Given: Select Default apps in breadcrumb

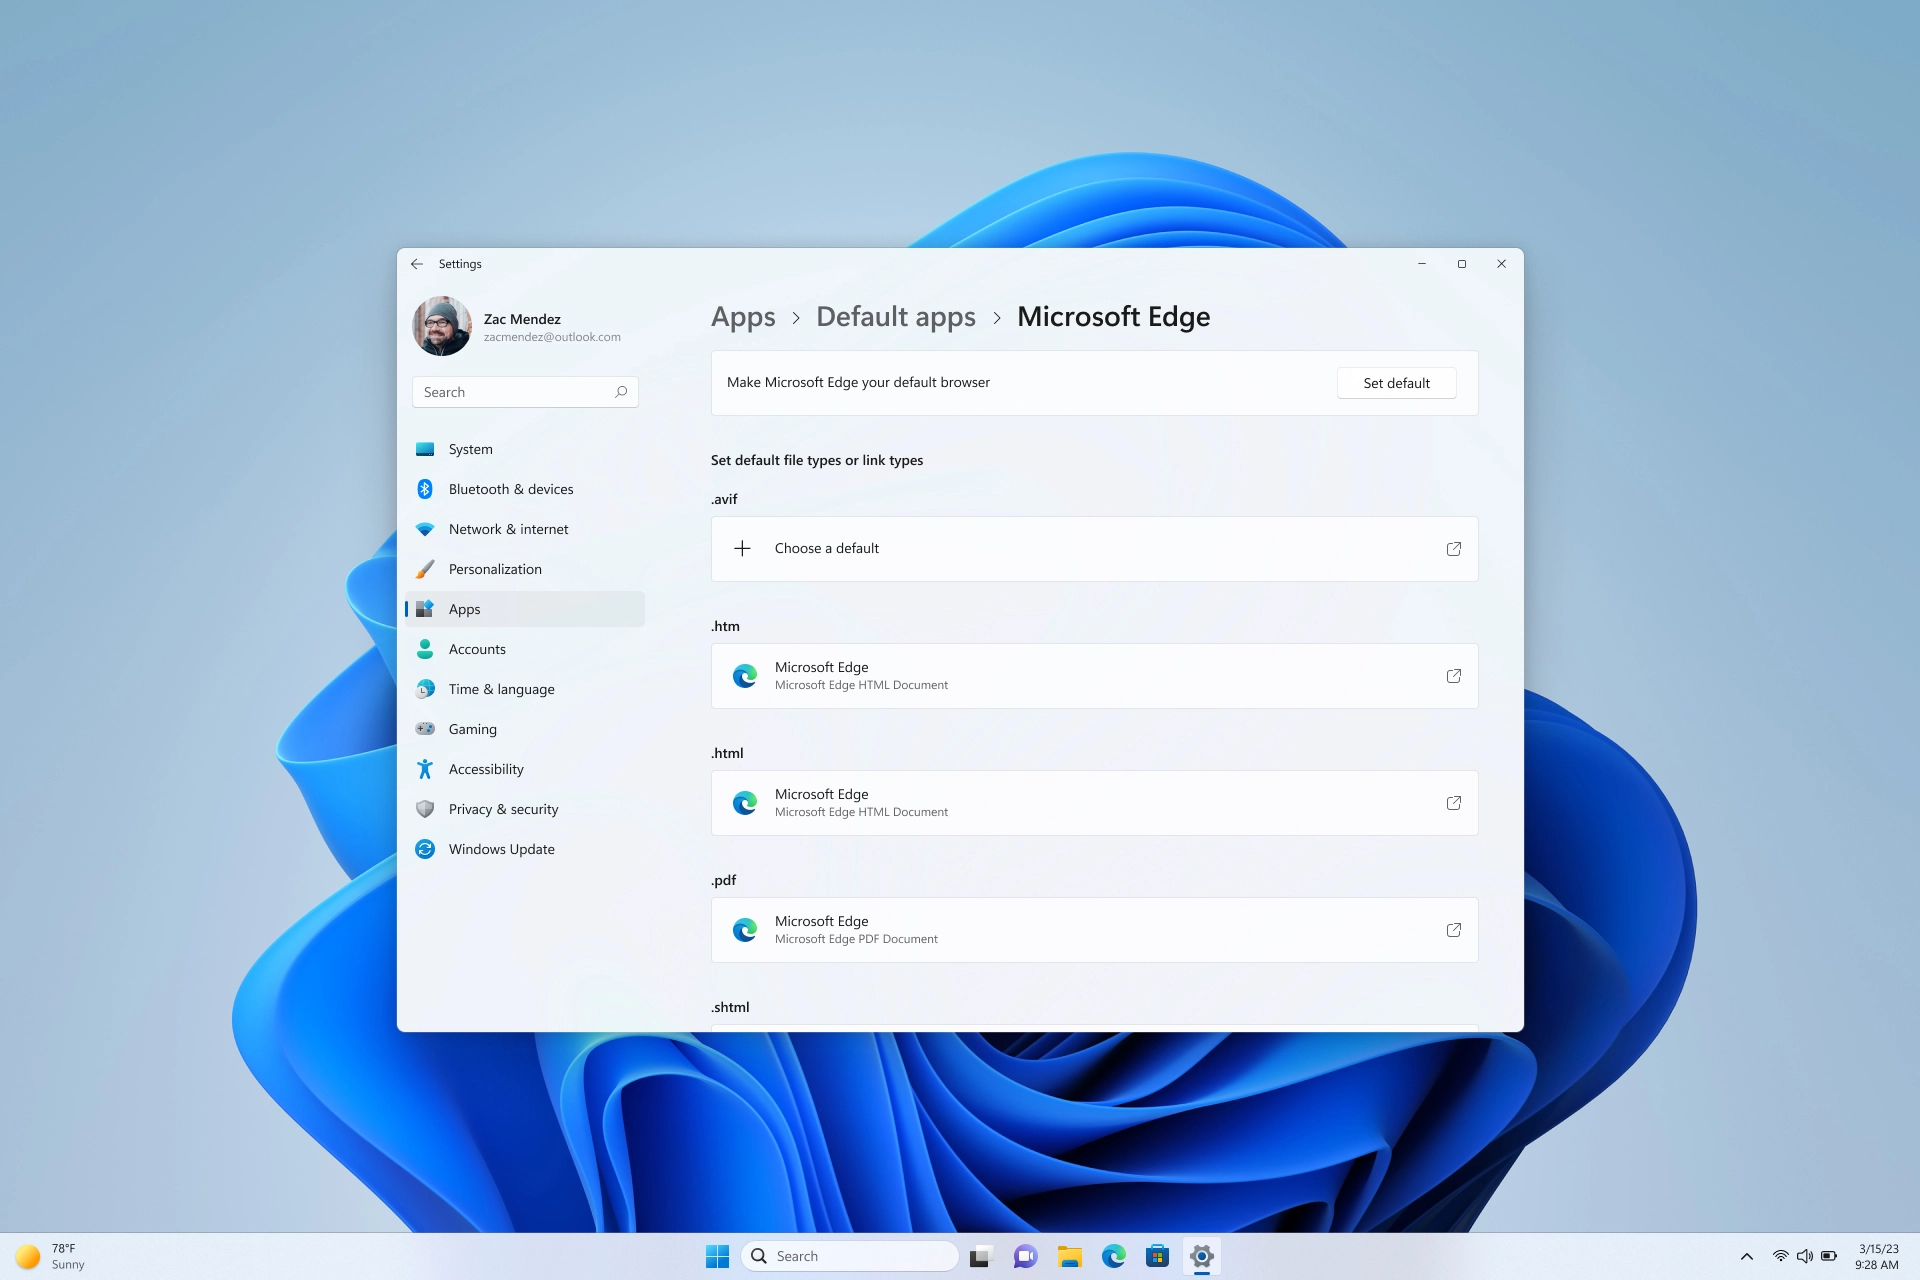Looking at the screenshot, I should (x=894, y=316).
